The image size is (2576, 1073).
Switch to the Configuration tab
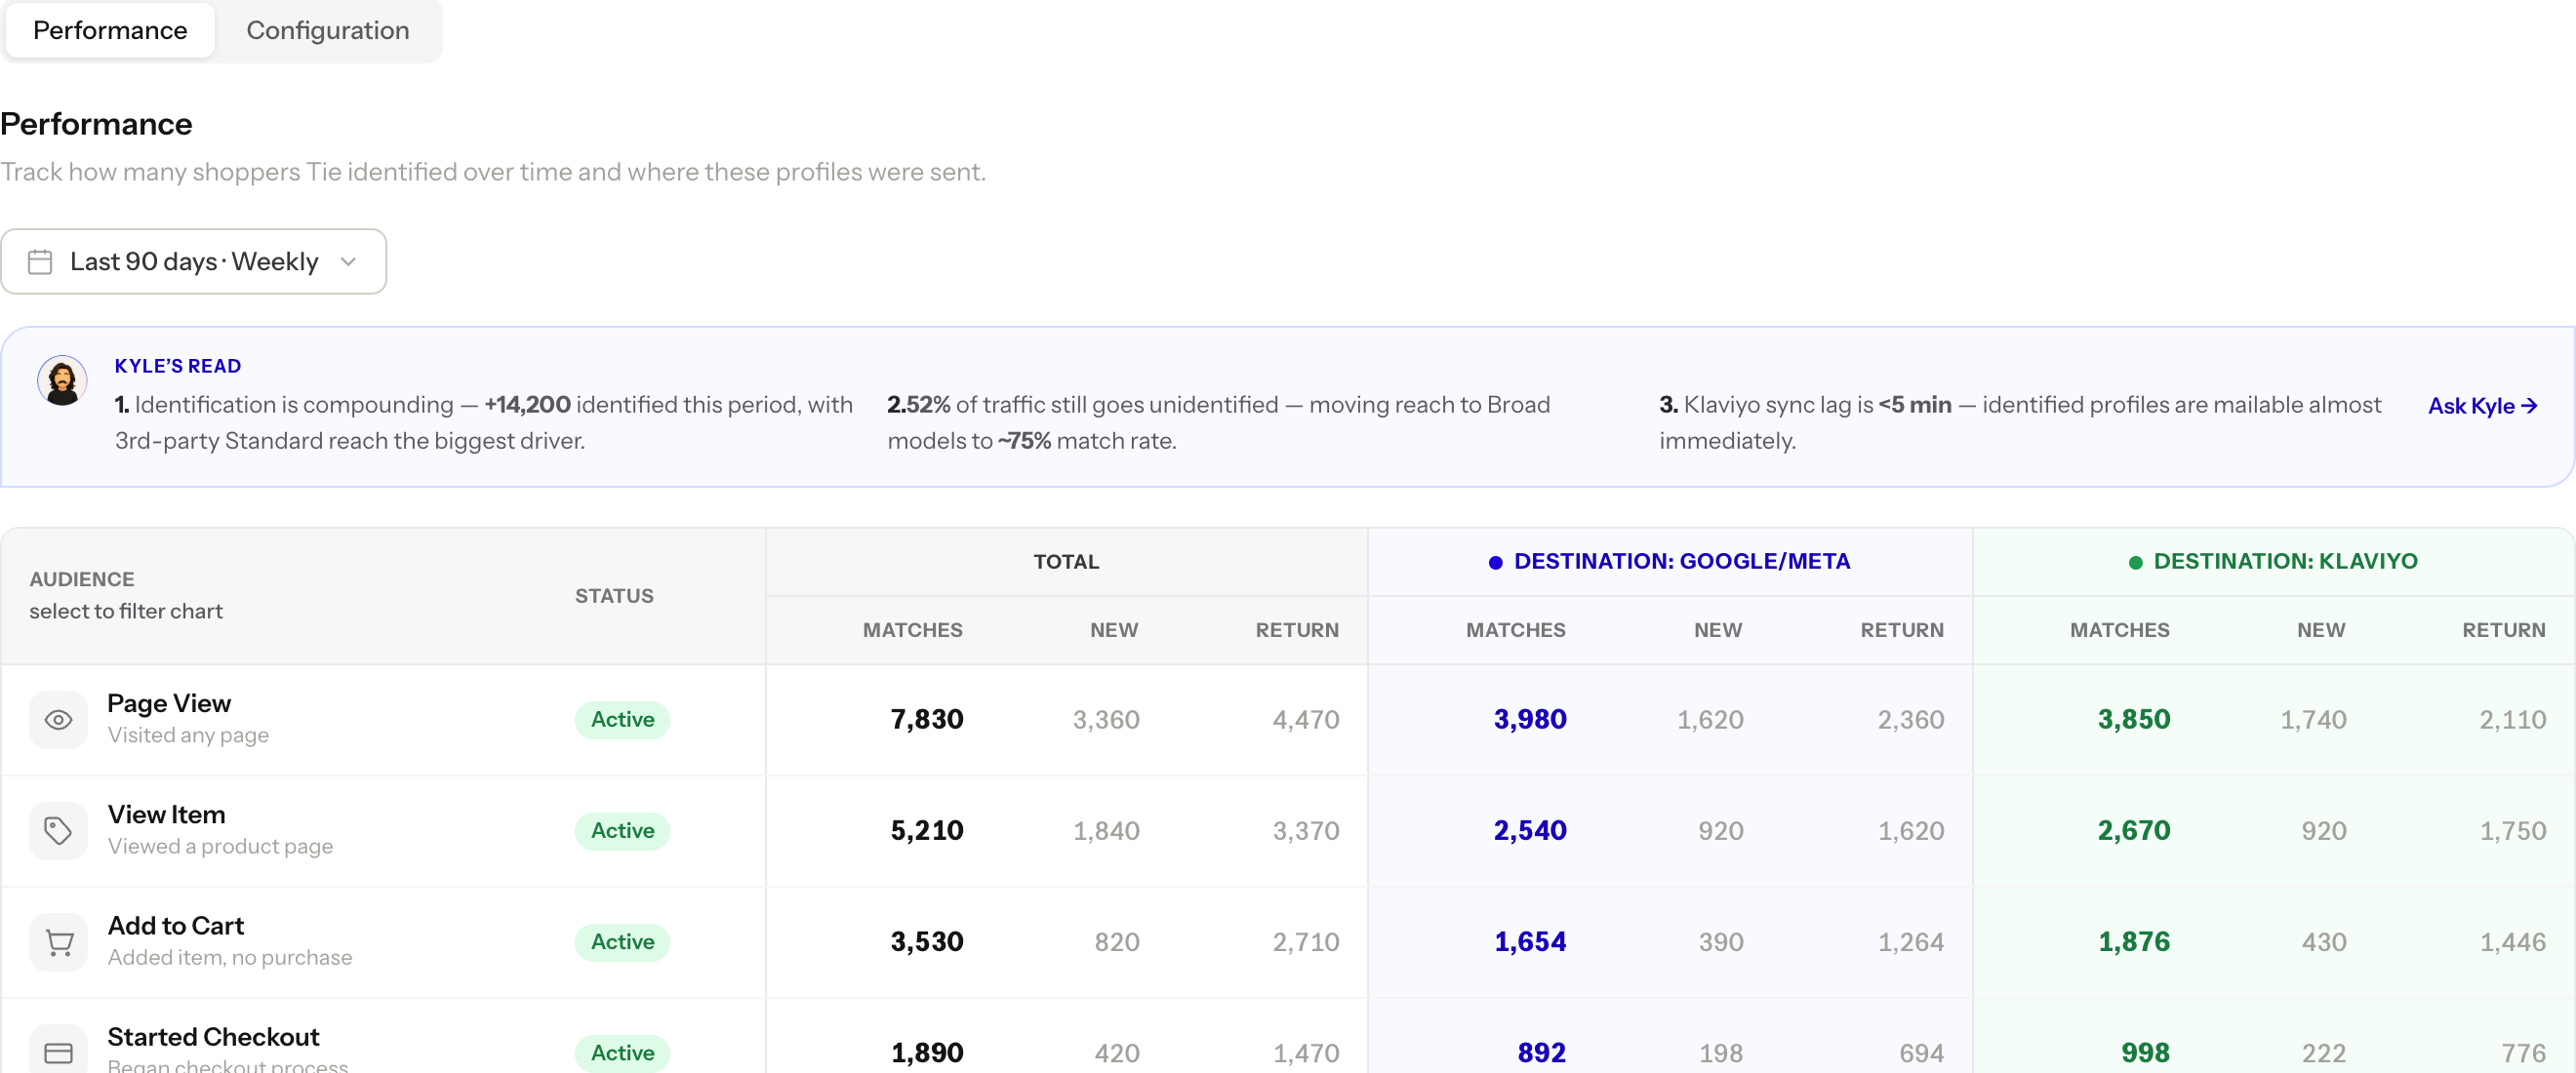(327, 30)
